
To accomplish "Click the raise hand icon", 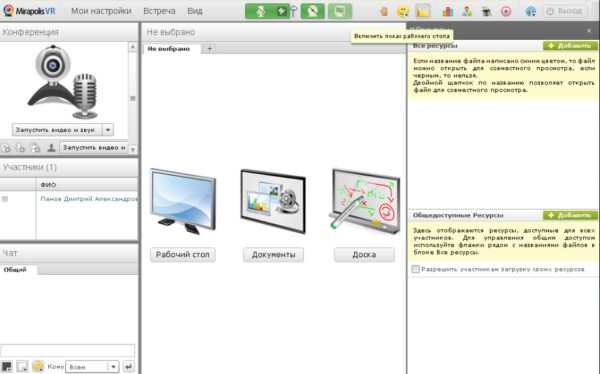I will pyautogui.click(x=384, y=11).
